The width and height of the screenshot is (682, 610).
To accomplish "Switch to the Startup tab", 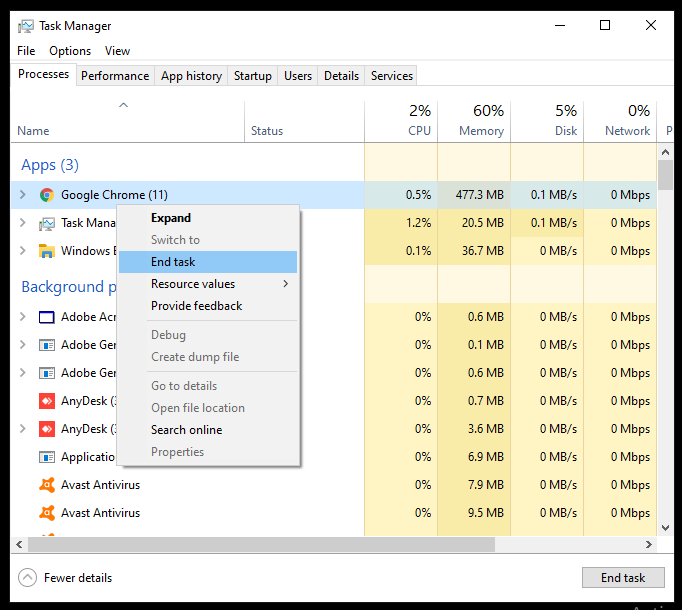I will tap(253, 76).
